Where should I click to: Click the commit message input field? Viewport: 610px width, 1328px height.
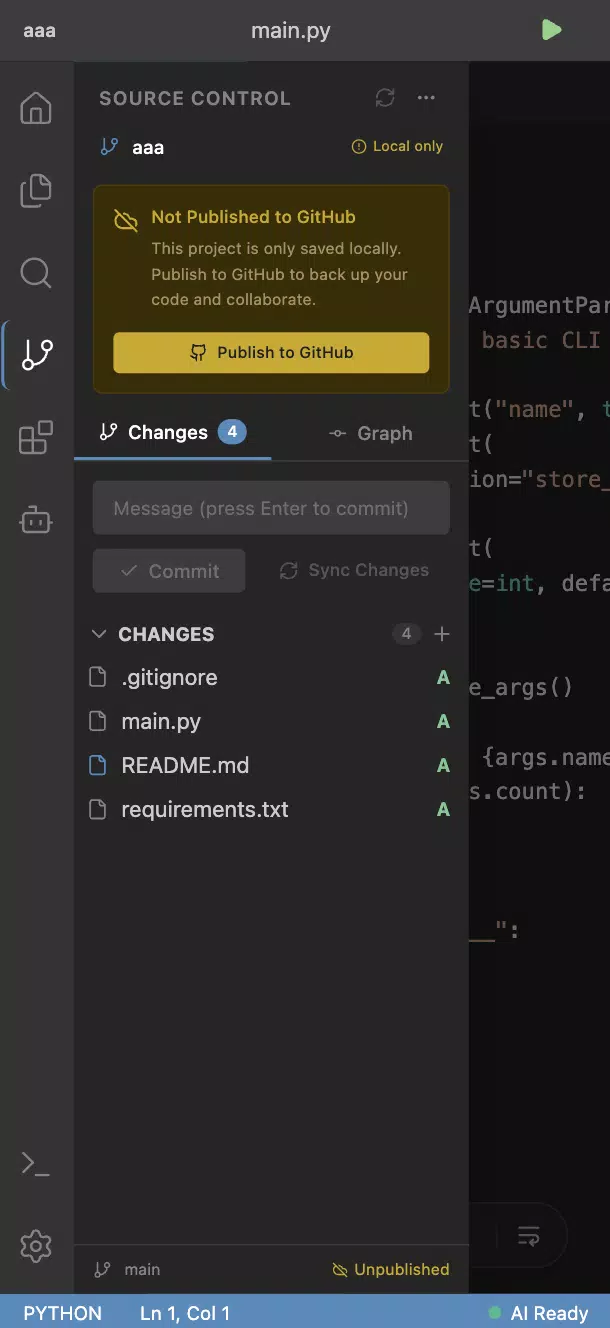271,508
